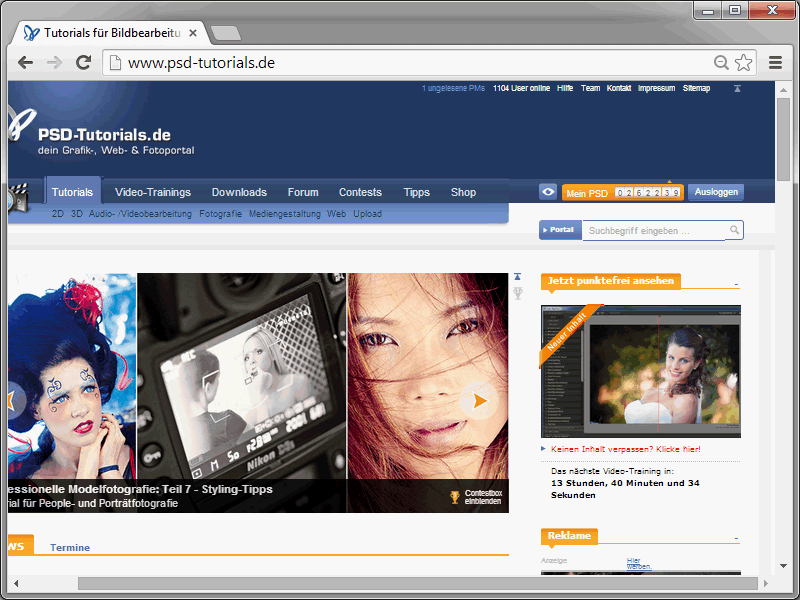Click the collapse arrow icon beside image slider

[517, 277]
